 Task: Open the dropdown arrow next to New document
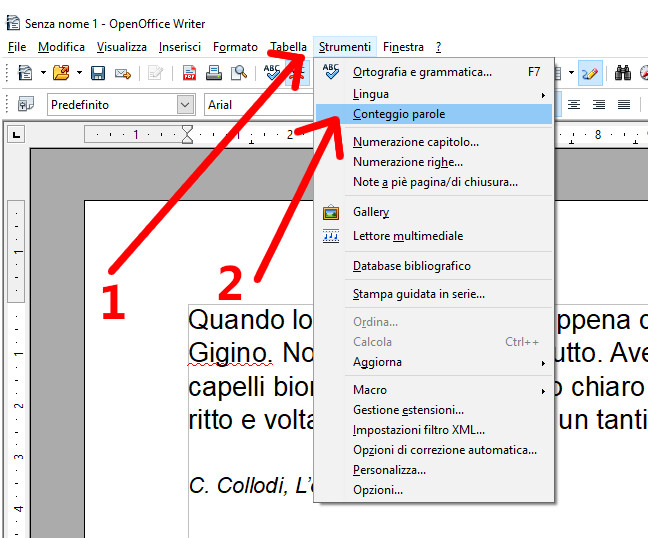43,73
